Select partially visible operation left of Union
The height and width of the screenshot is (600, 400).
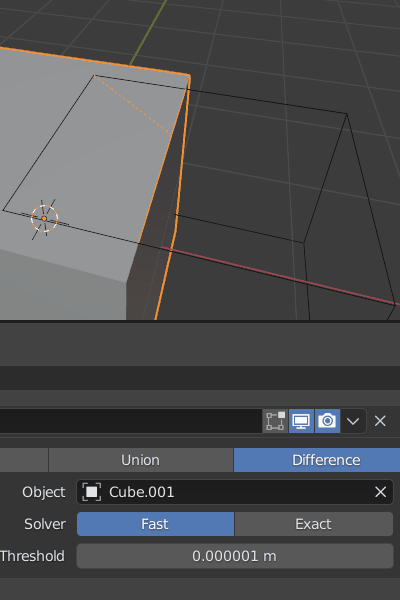(x=24, y=460)
